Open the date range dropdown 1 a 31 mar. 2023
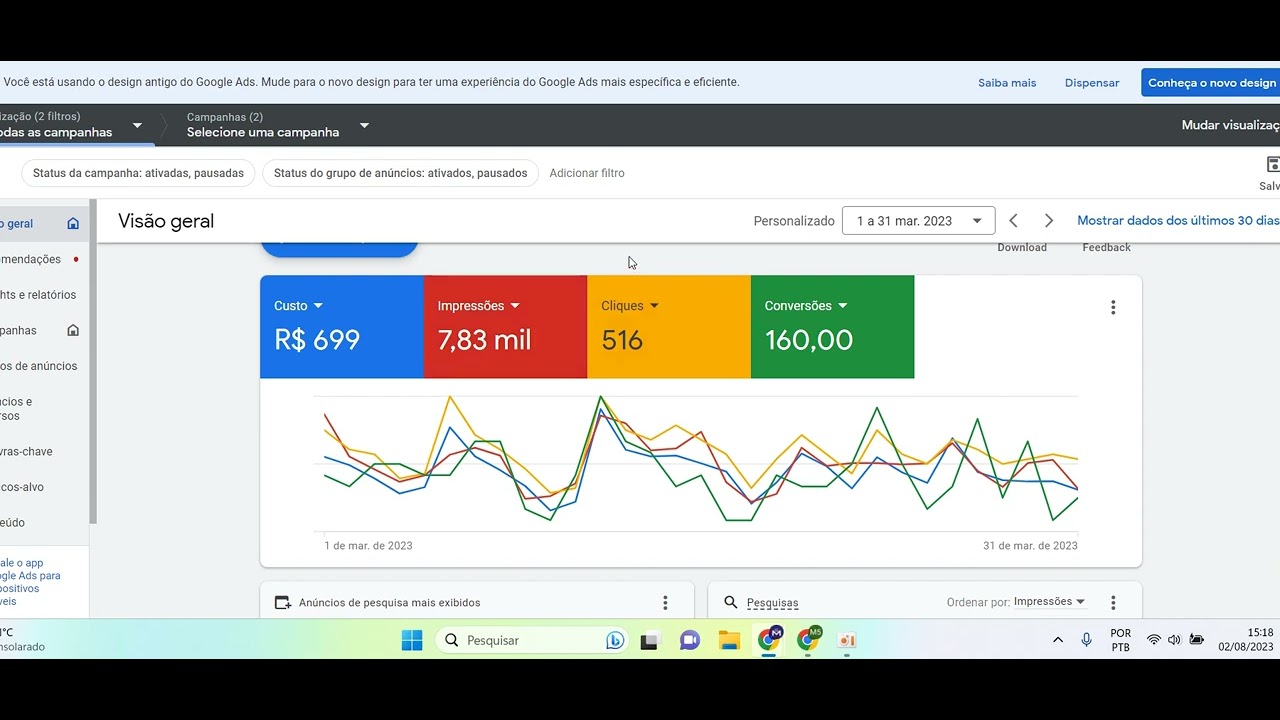 tap(918, 221)
